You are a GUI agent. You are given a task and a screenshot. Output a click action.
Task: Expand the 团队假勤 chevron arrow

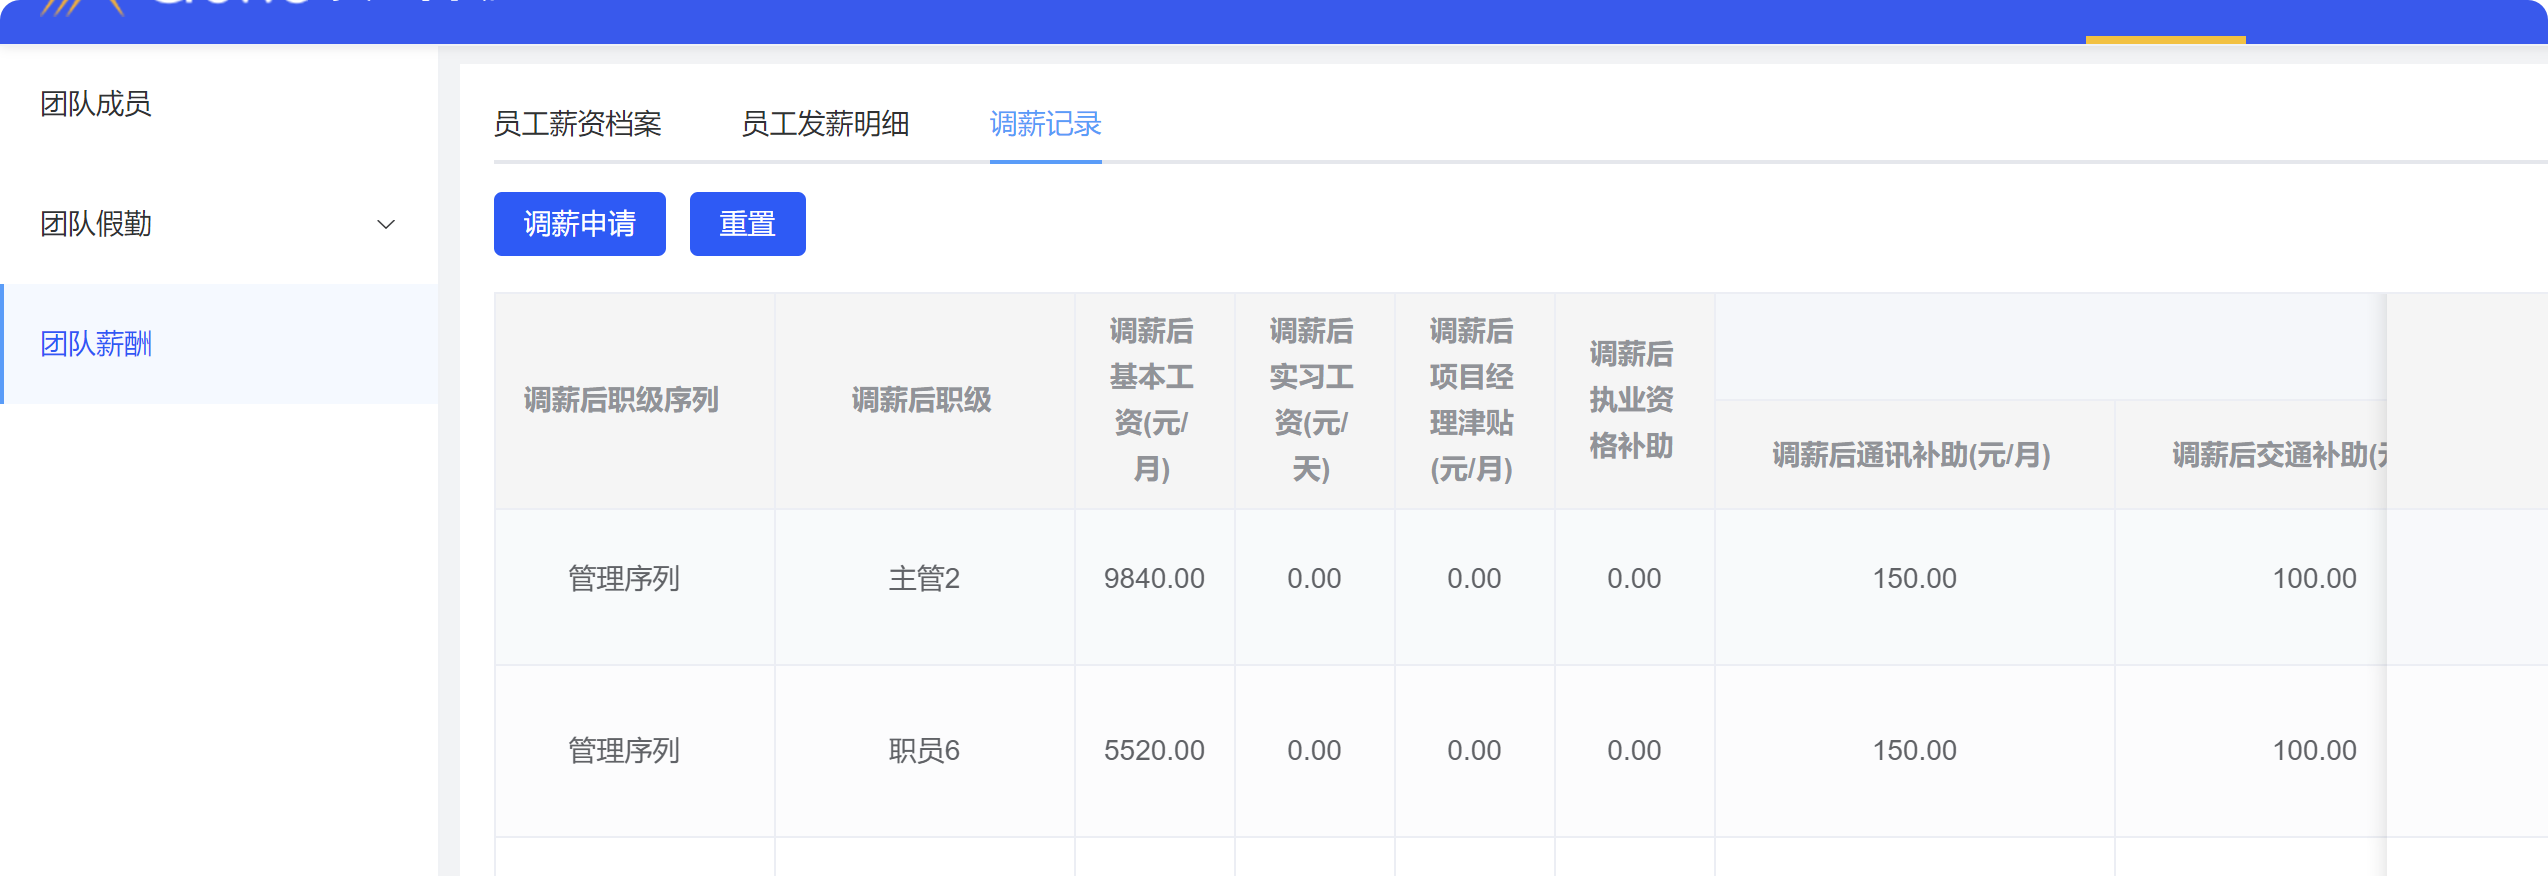(x=385, y=224)
